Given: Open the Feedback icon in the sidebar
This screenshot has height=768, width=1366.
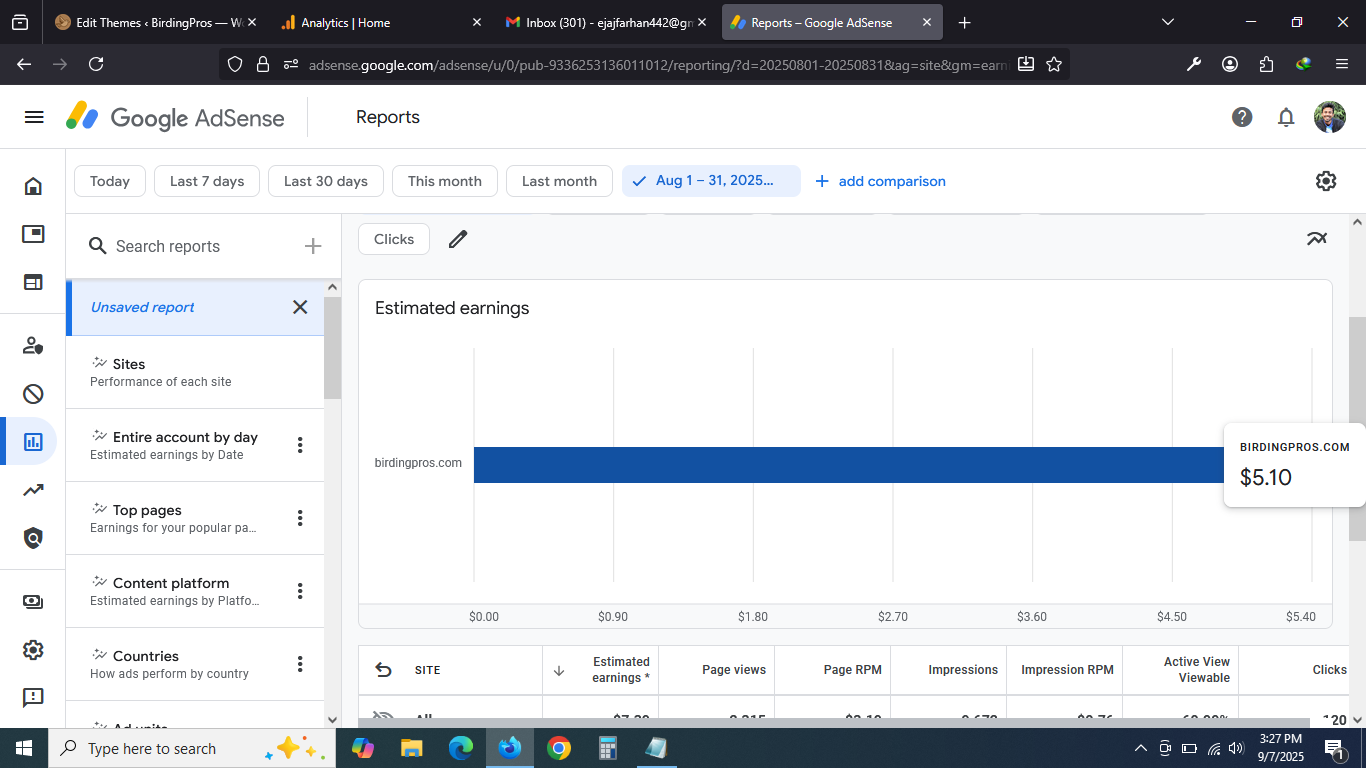Looking at the screenshot, I should coord(33,697).
